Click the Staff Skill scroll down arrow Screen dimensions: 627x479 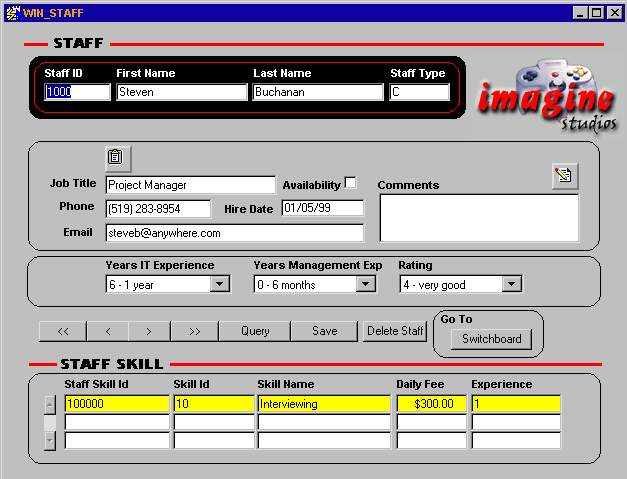point(50,440)
